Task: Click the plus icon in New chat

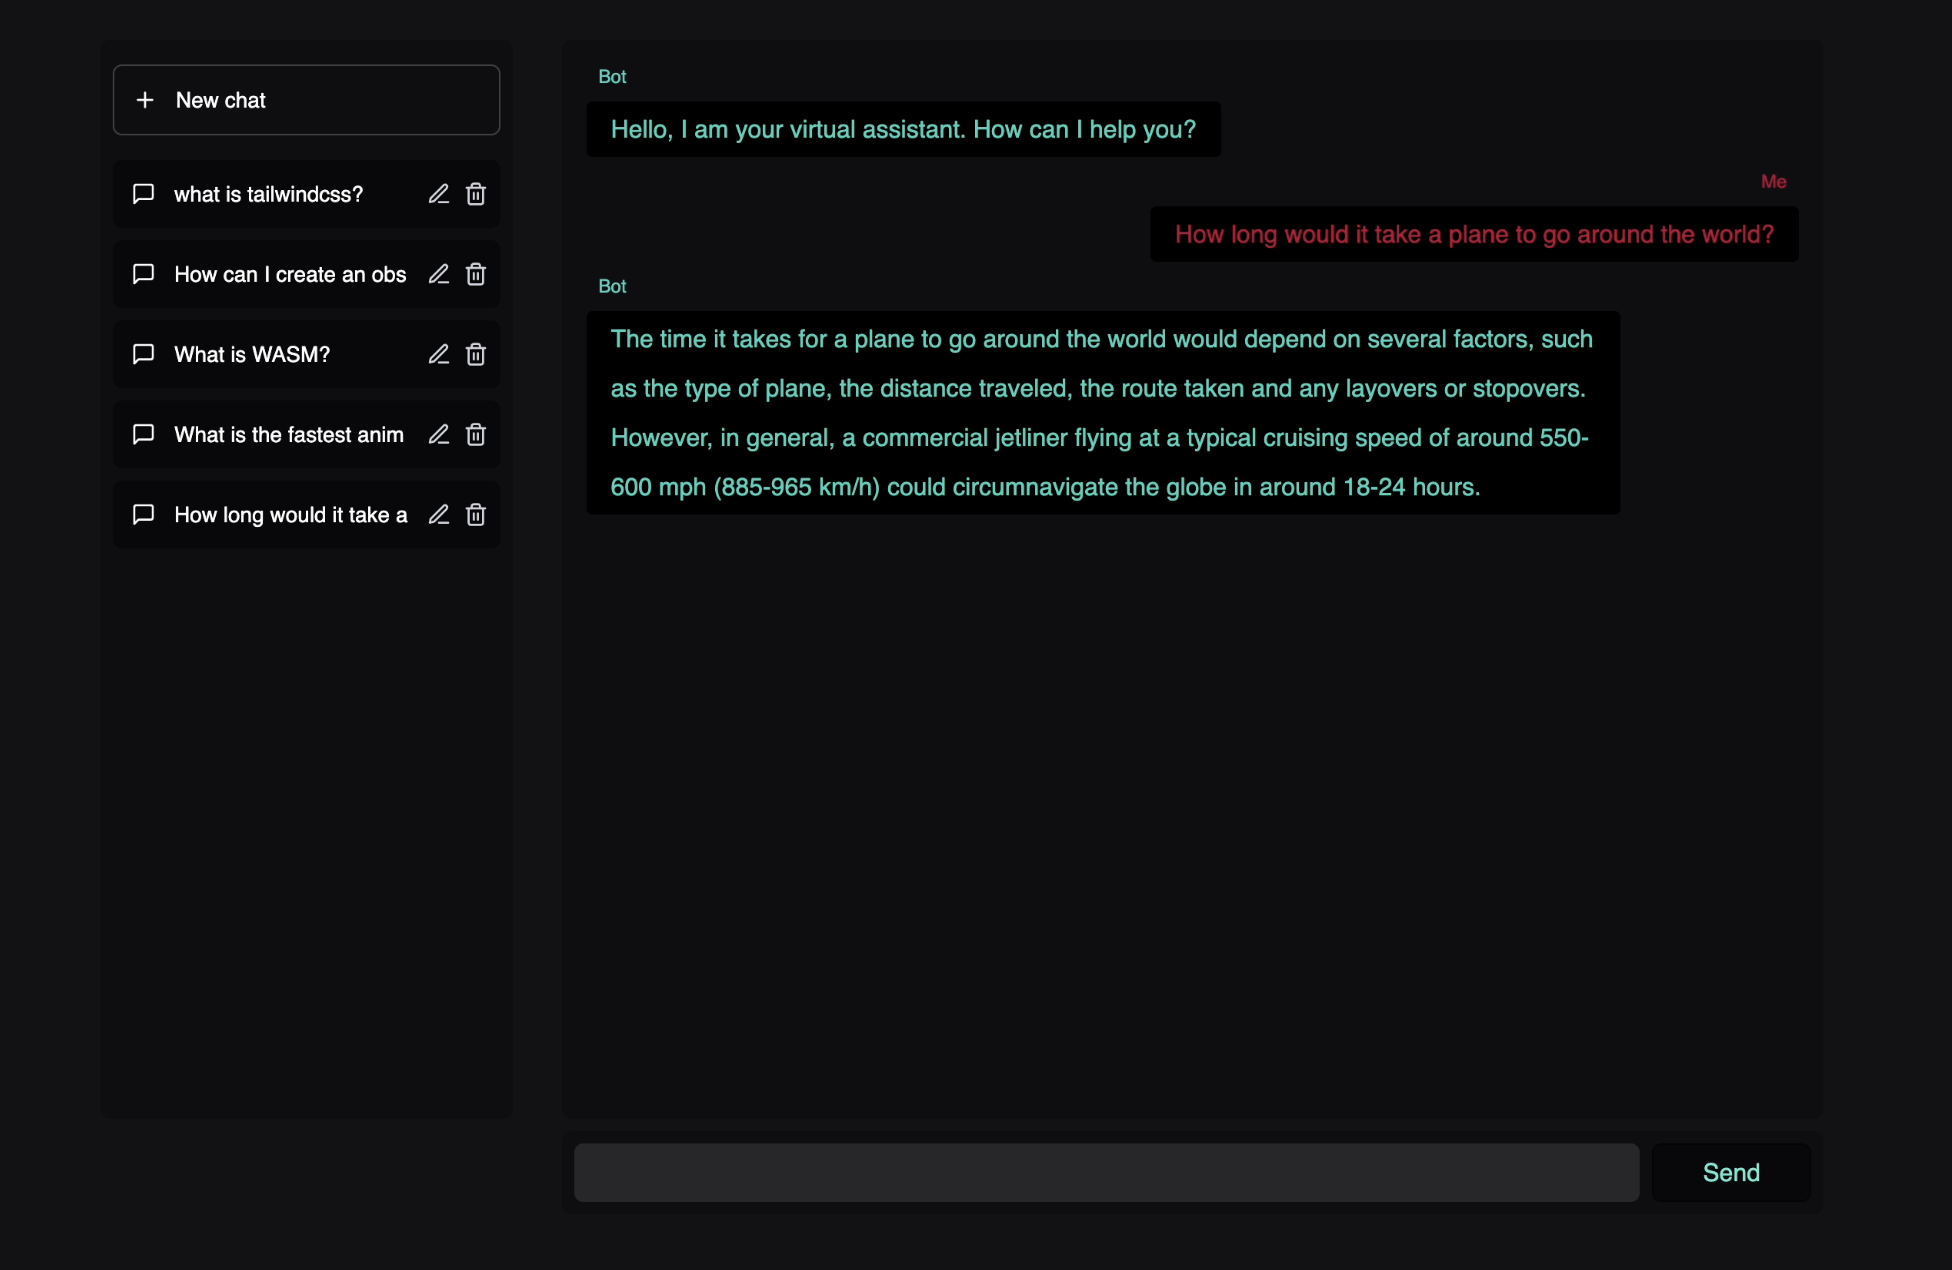Action: (145, 100)
